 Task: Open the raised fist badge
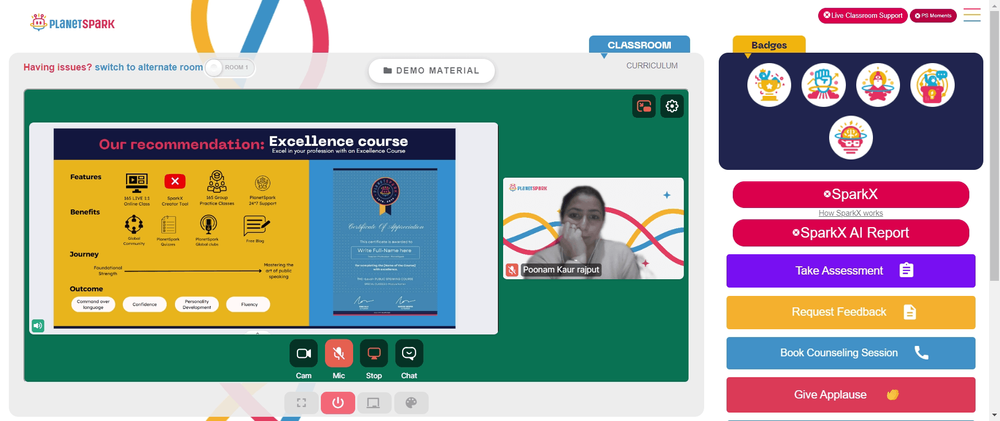(823, 85)
